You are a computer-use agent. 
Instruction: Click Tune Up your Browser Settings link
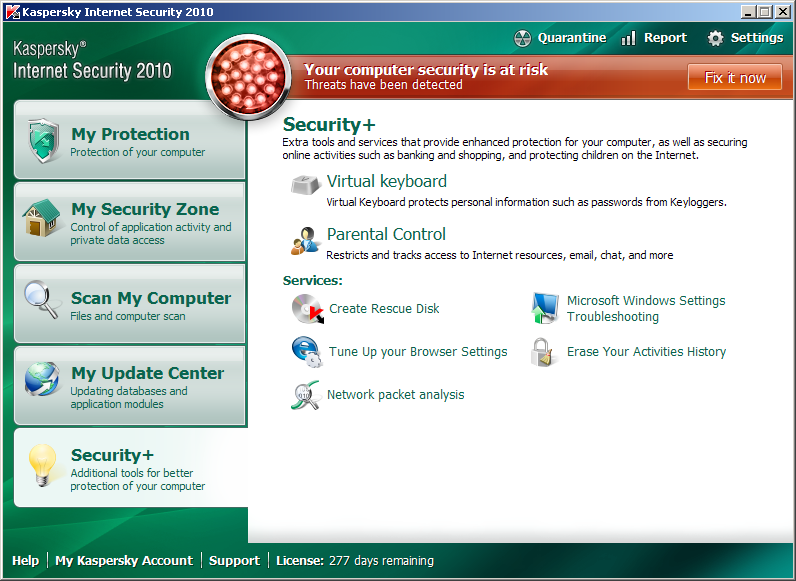[418, 352]
